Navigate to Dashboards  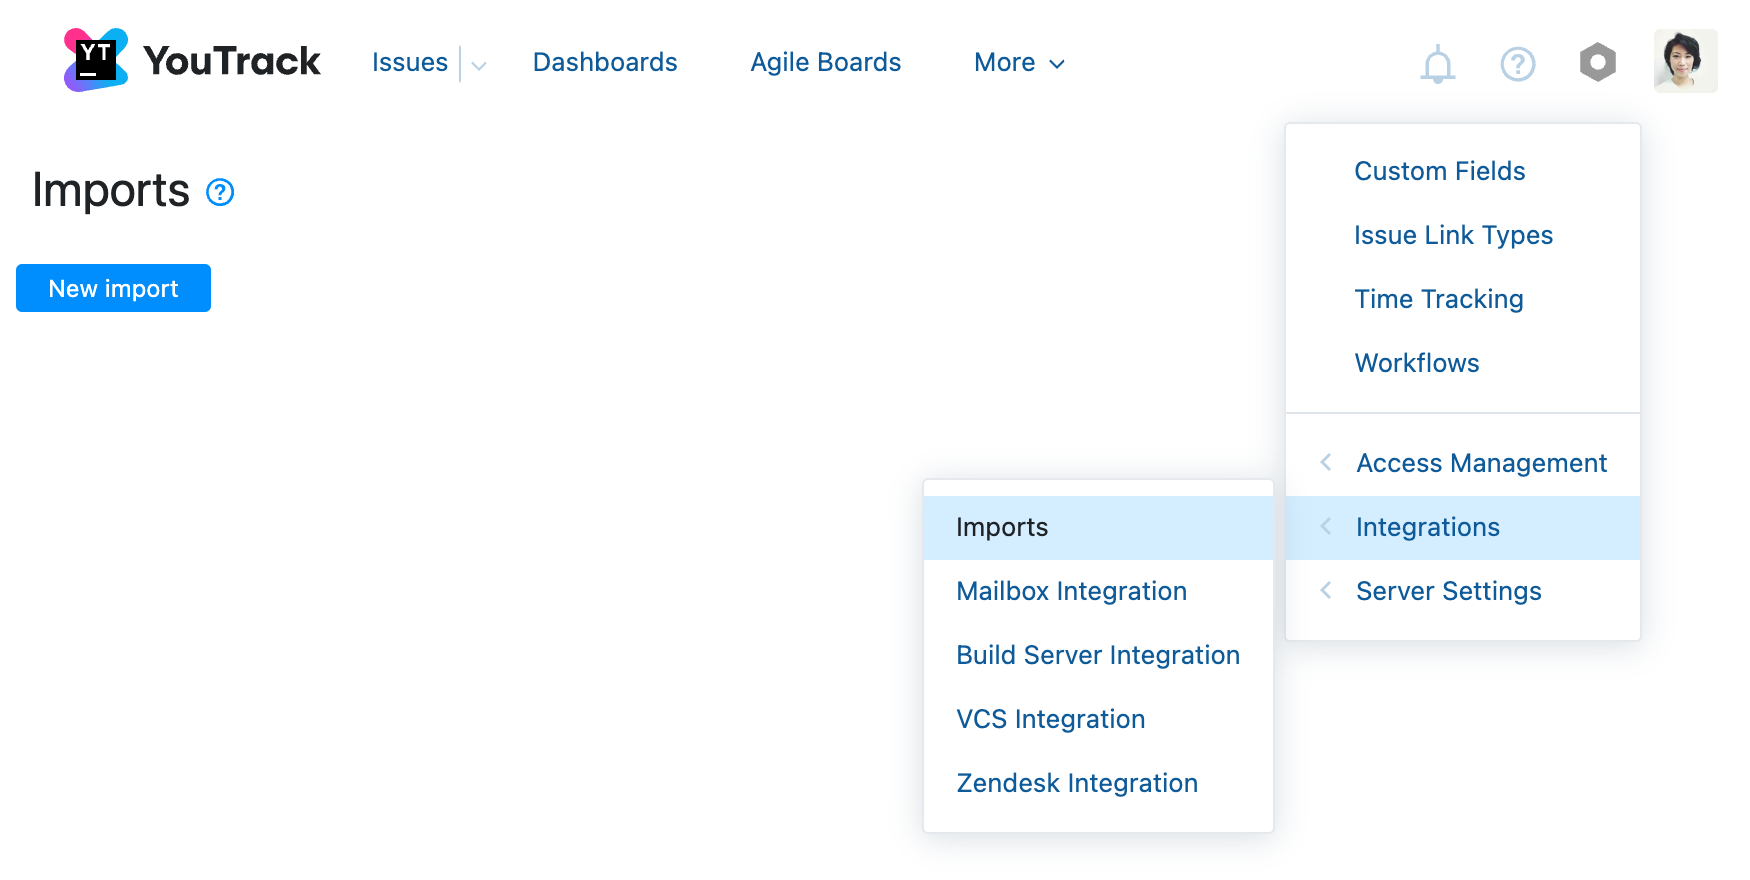[x=605, y=62]
